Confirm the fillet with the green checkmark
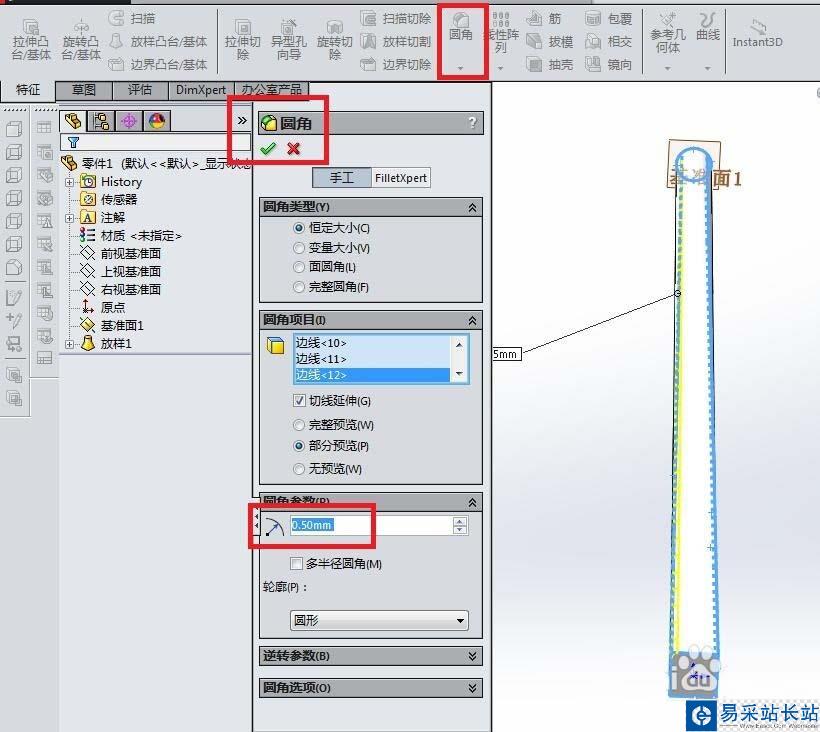 pos(268,149)
